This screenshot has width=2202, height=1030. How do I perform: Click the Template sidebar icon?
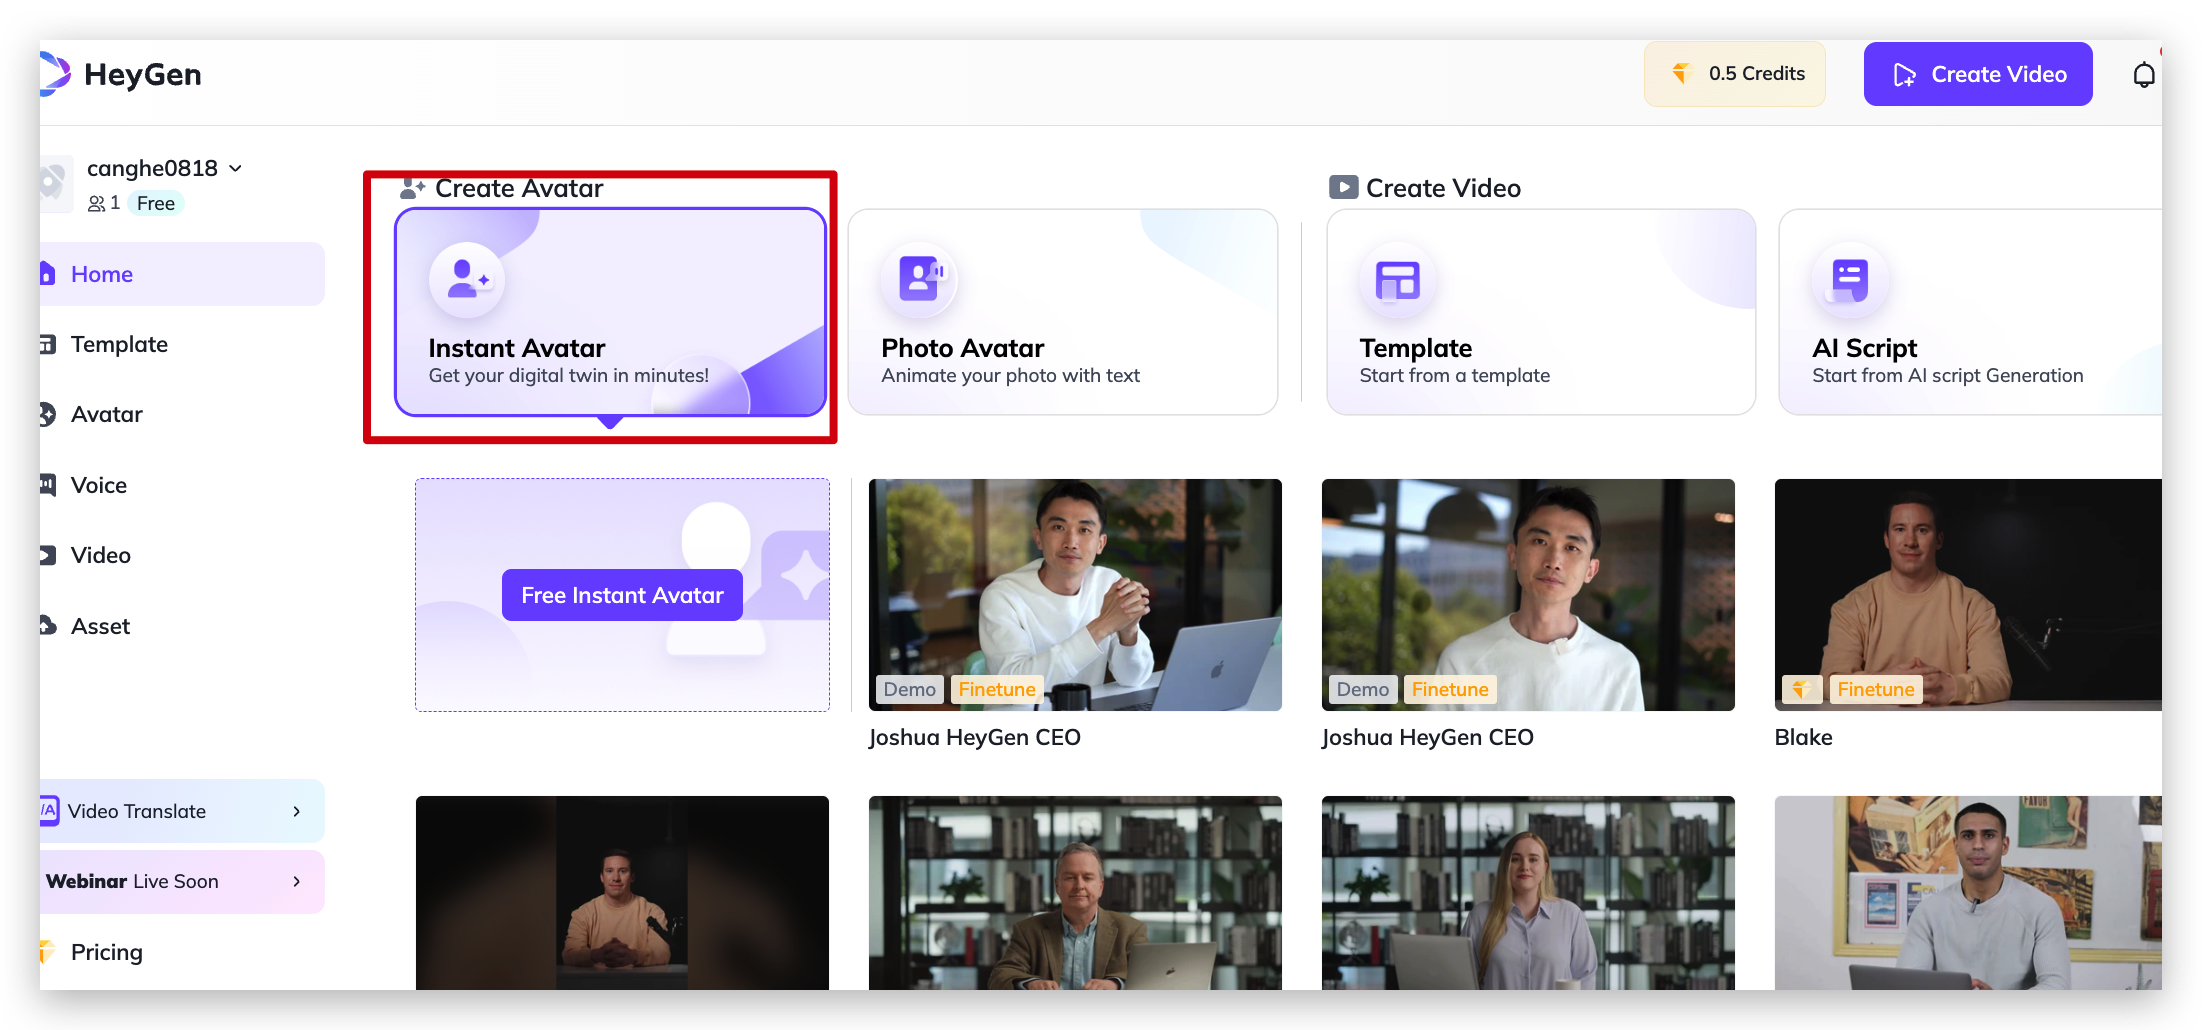pyautogui.click(x=47, y=344)
